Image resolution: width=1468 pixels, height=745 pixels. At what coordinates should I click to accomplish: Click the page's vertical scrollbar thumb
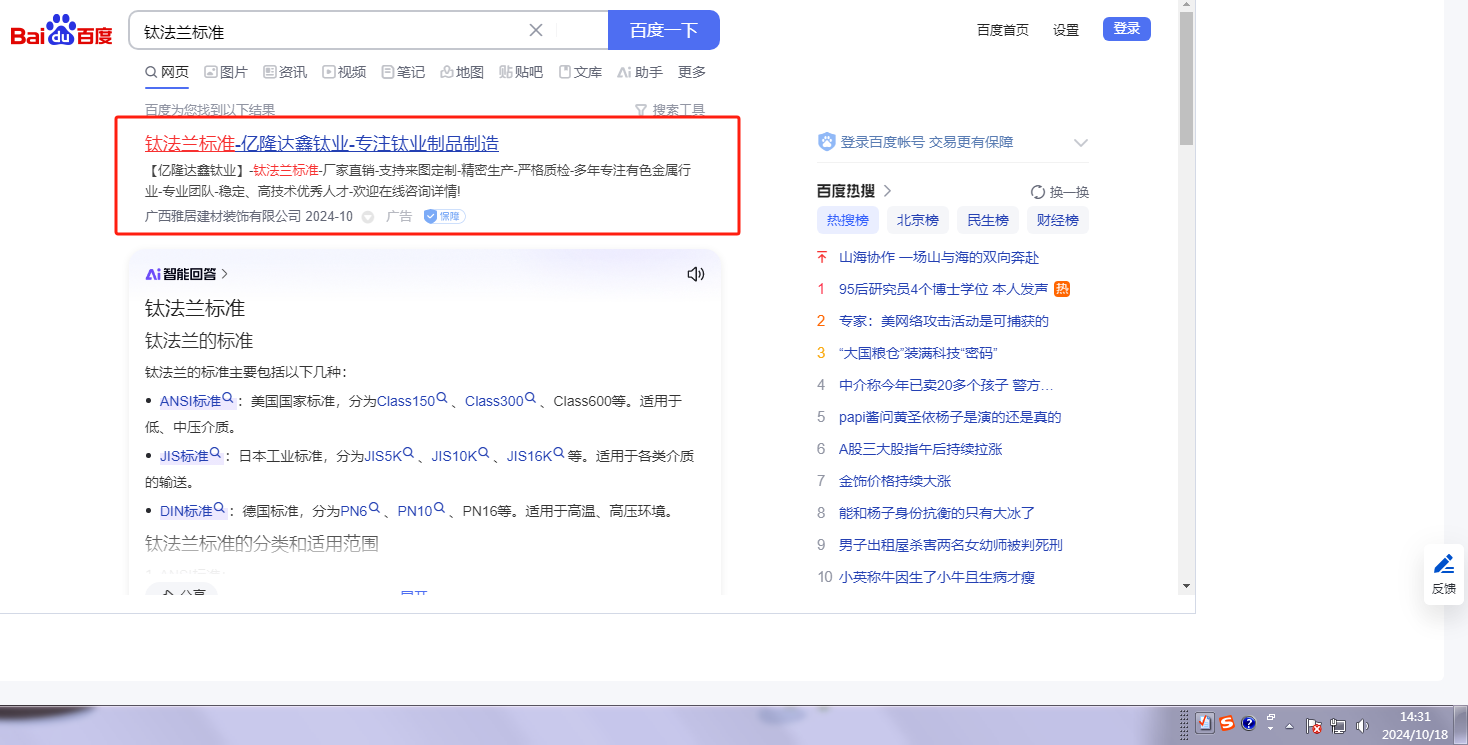click(1186, 80)
